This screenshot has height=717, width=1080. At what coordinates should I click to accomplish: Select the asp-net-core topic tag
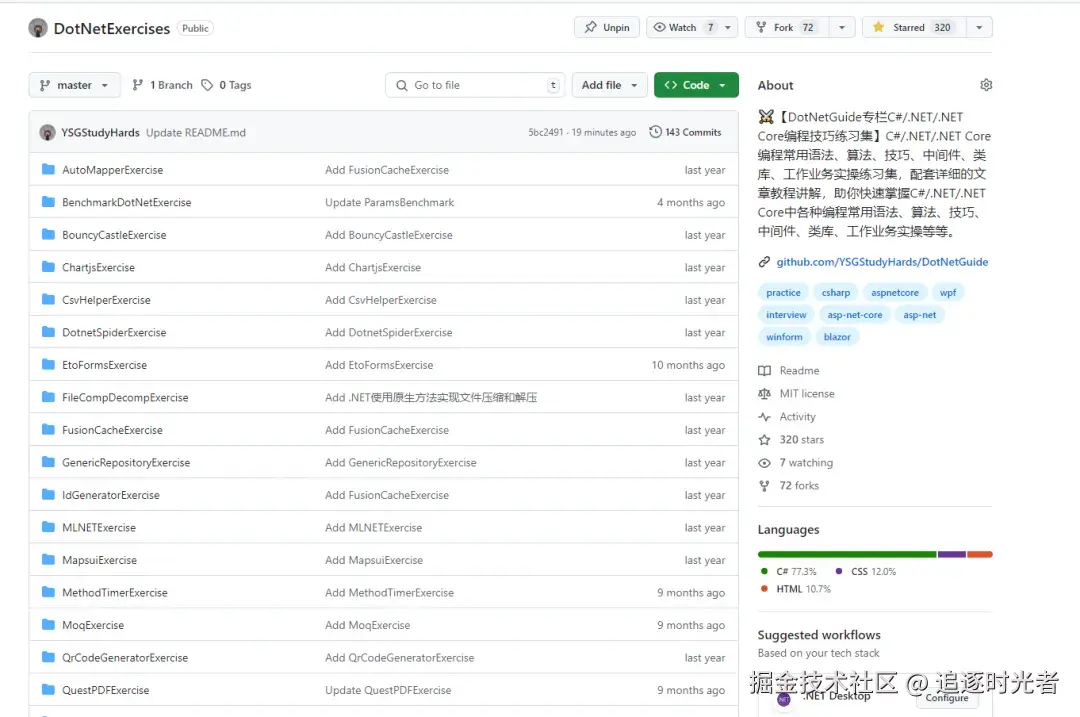click(x=854, y=315)
